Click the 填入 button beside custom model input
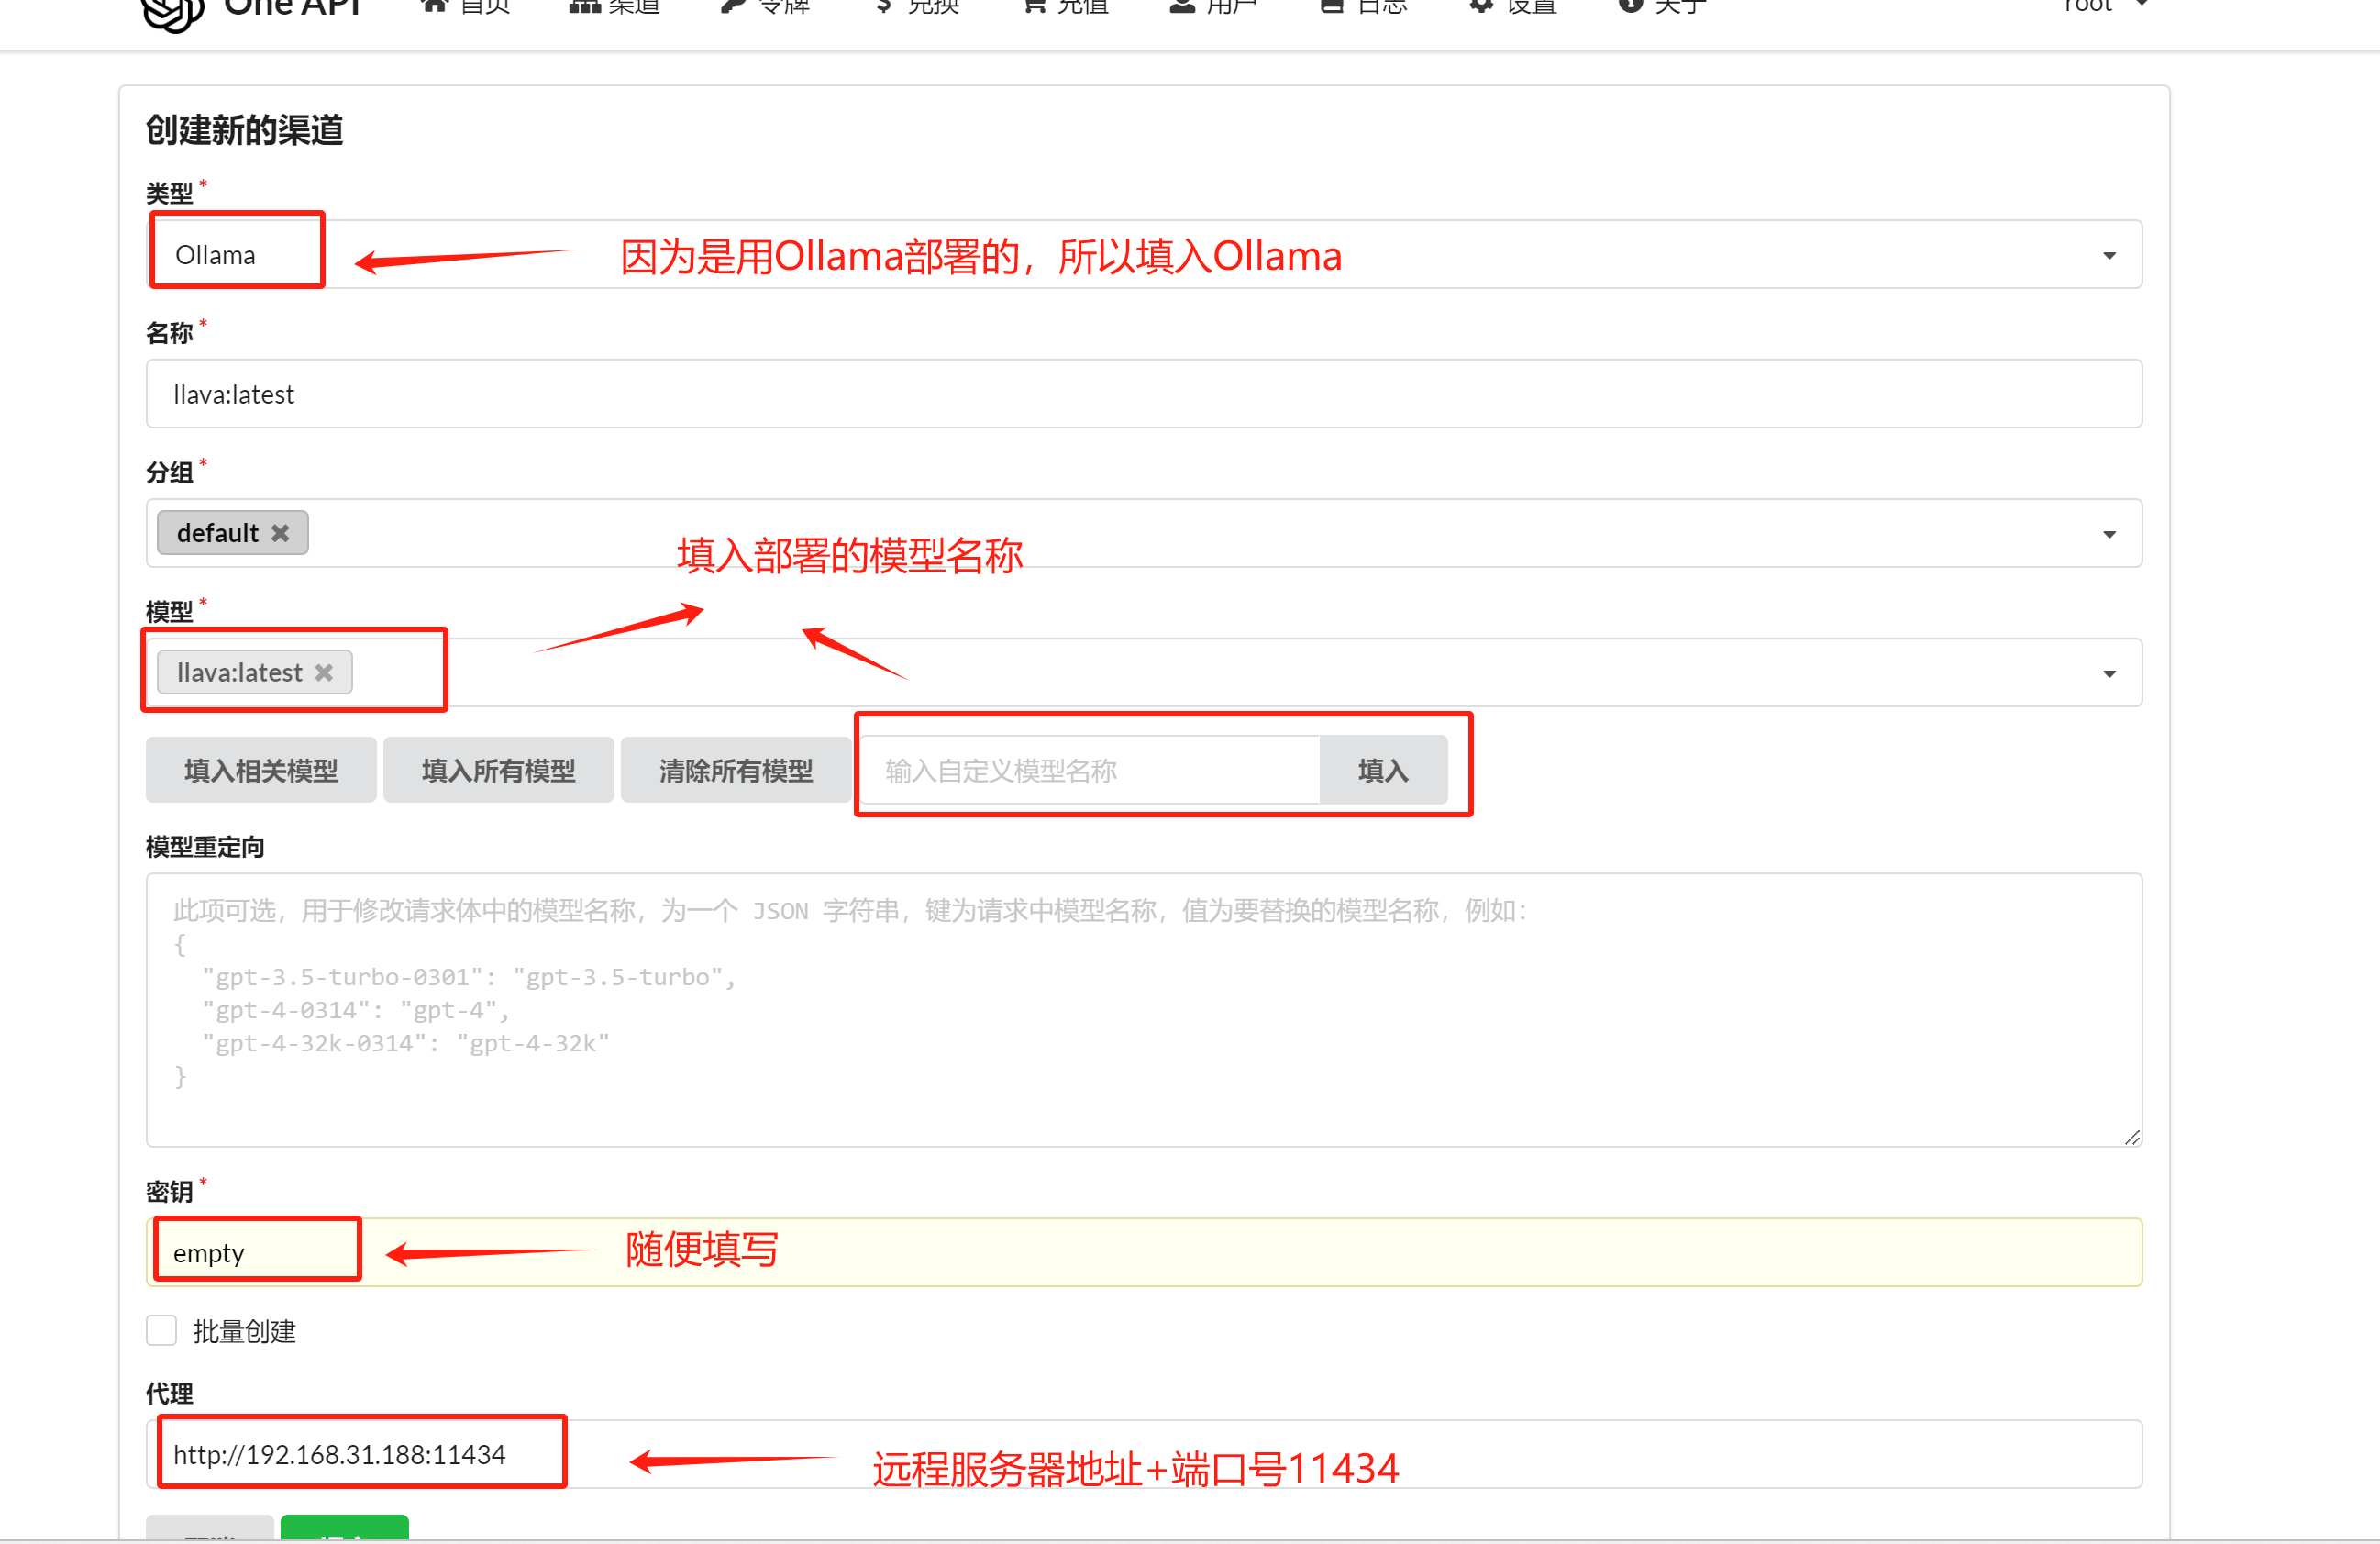The height and width of the screenshot is (1544, 2380). 1383,770
